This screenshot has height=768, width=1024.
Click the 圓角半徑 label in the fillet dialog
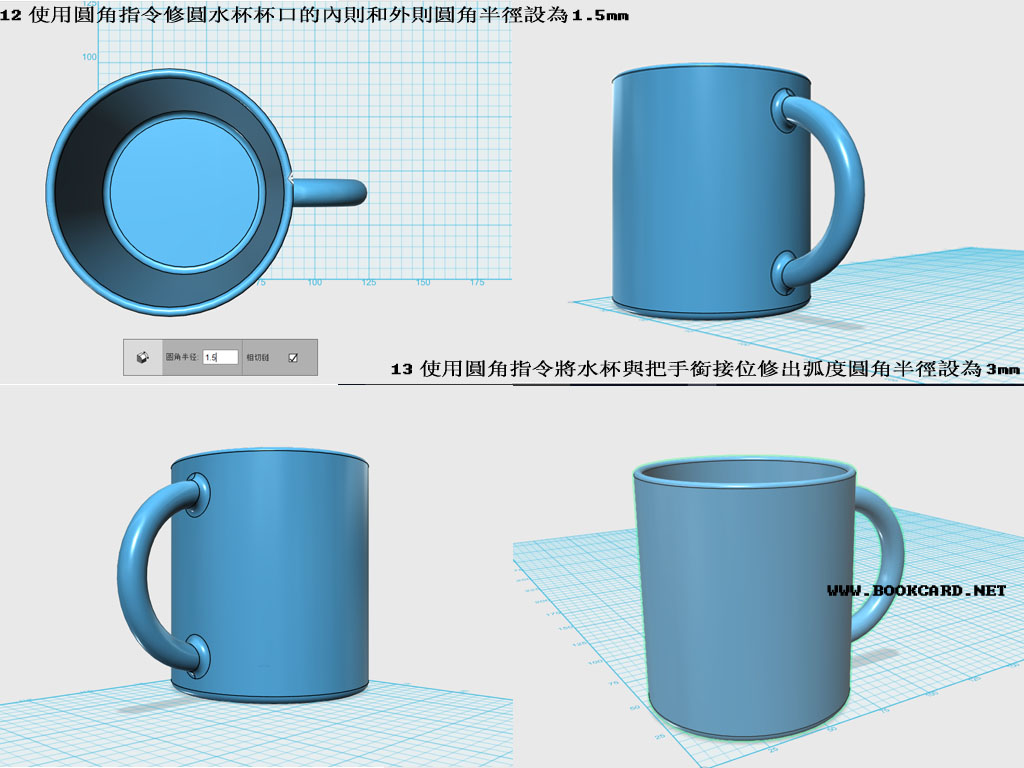pyautogui.click(x=180, y=356)
